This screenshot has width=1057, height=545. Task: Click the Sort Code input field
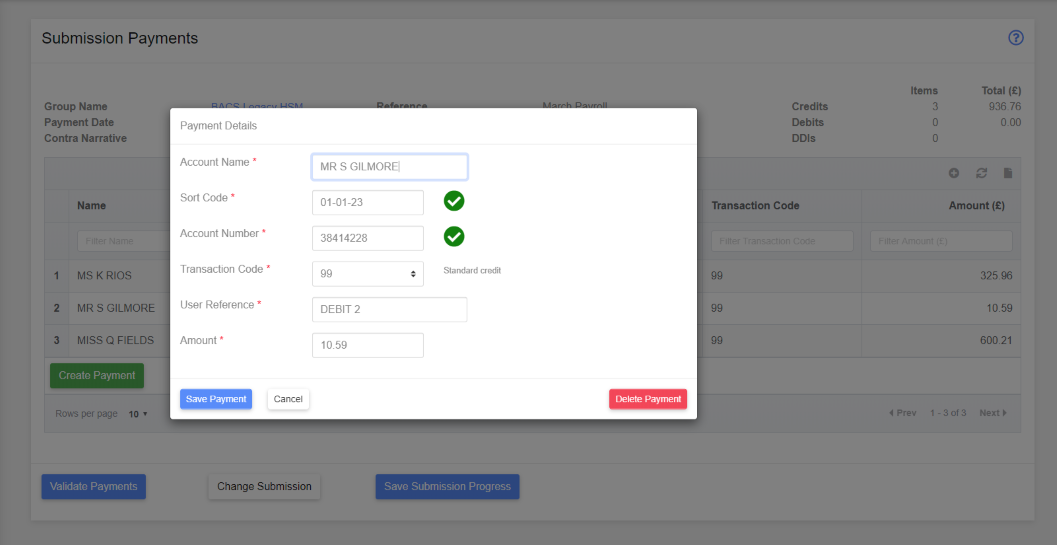pos(368,202)
